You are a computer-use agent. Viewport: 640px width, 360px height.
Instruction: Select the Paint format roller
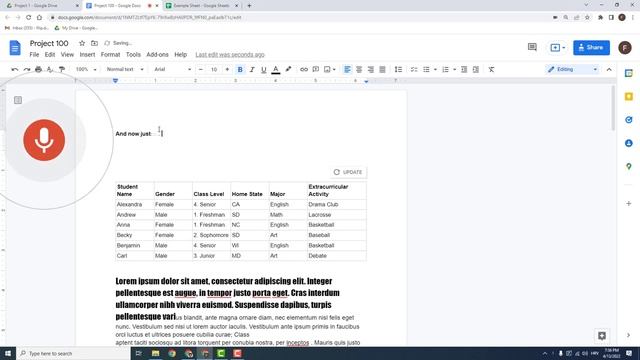[62, 69]
